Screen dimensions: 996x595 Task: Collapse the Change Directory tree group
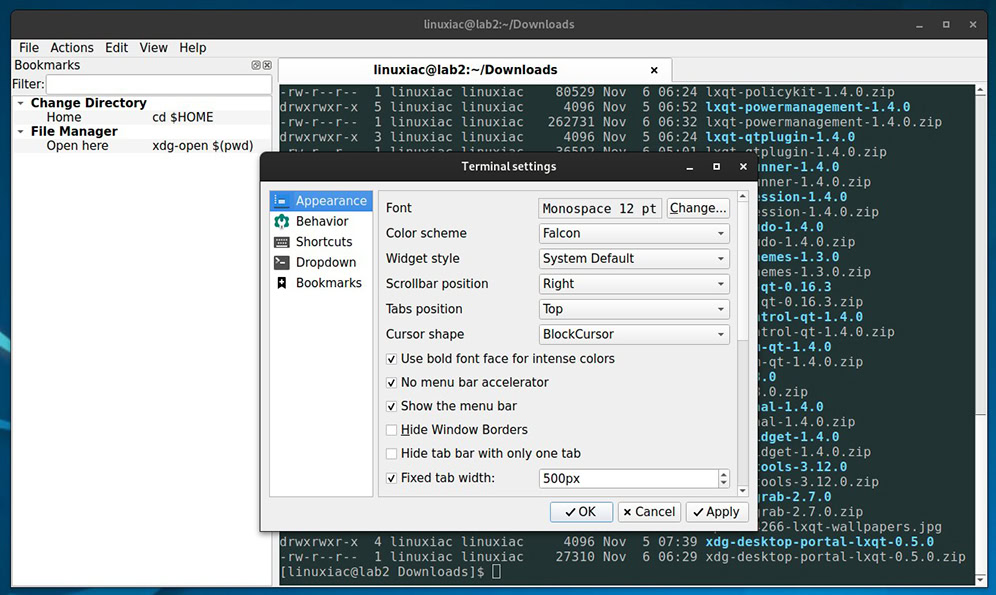[x=20, y=103]
